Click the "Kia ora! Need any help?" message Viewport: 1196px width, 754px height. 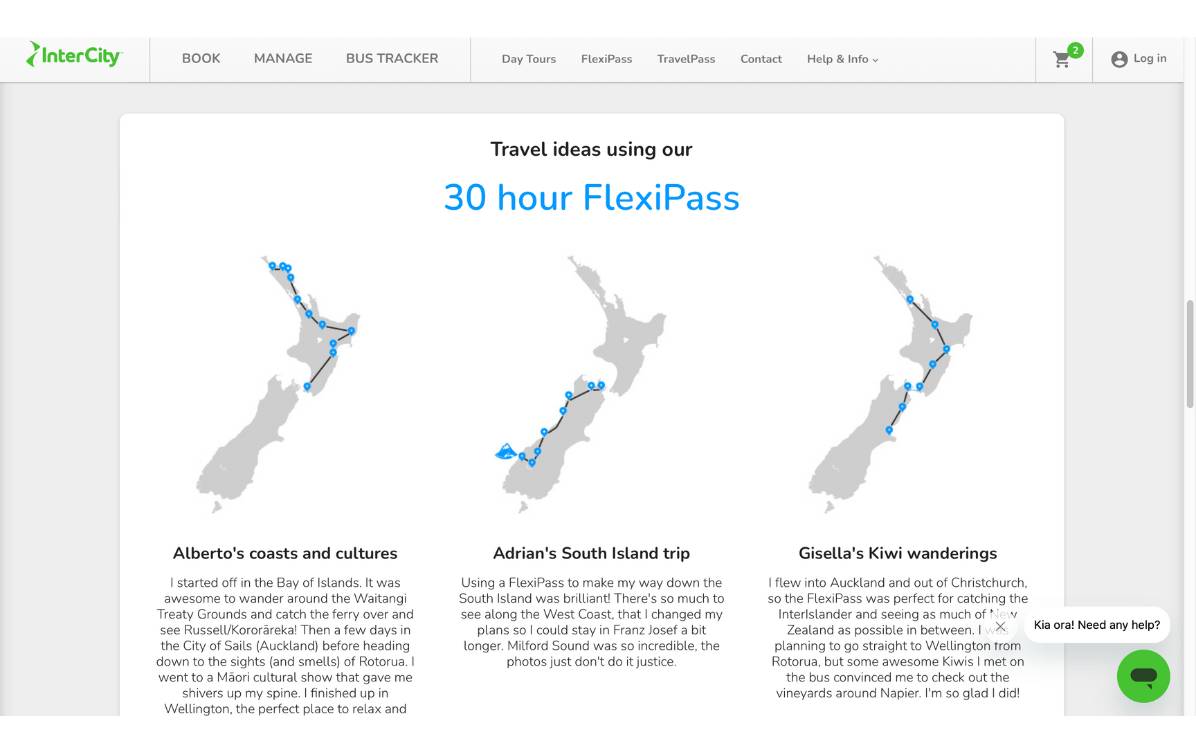[x=1097, y=625]
